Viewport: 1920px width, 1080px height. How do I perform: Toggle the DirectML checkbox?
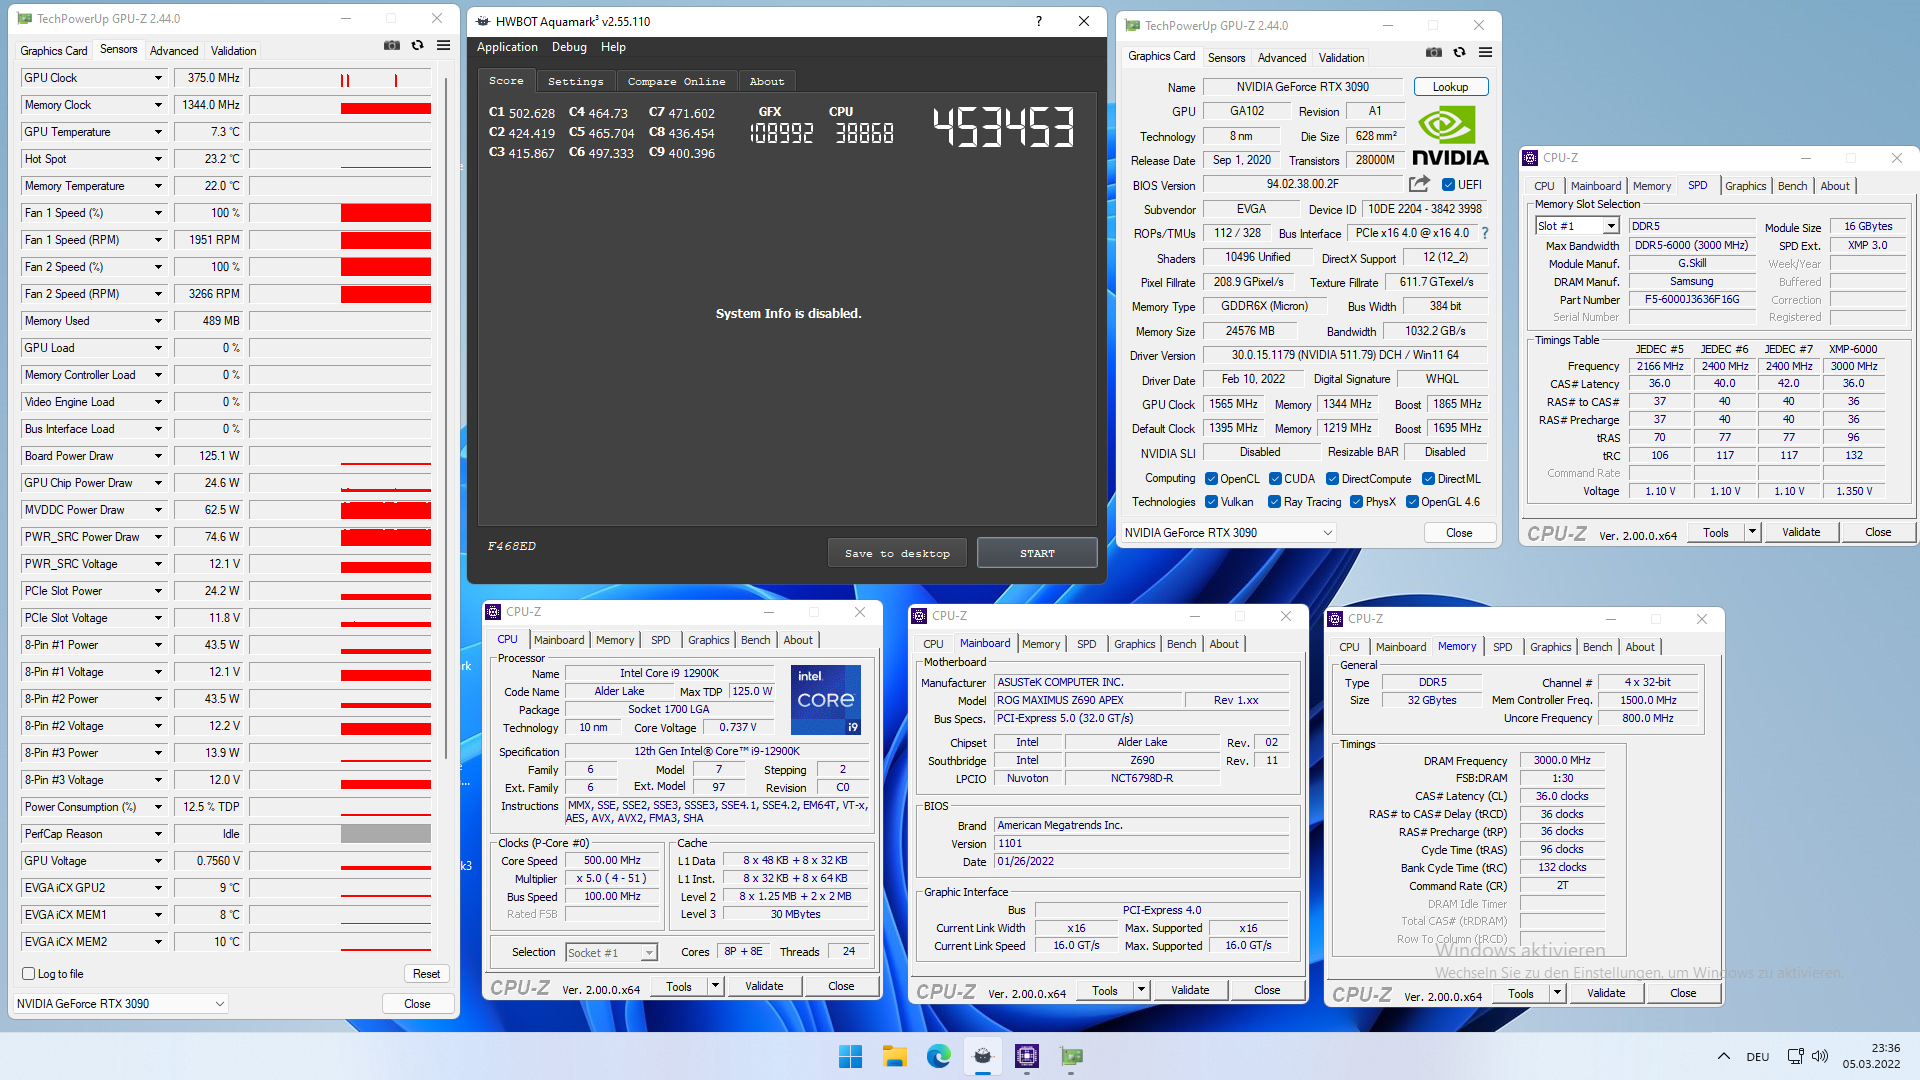pos(1429,479)
